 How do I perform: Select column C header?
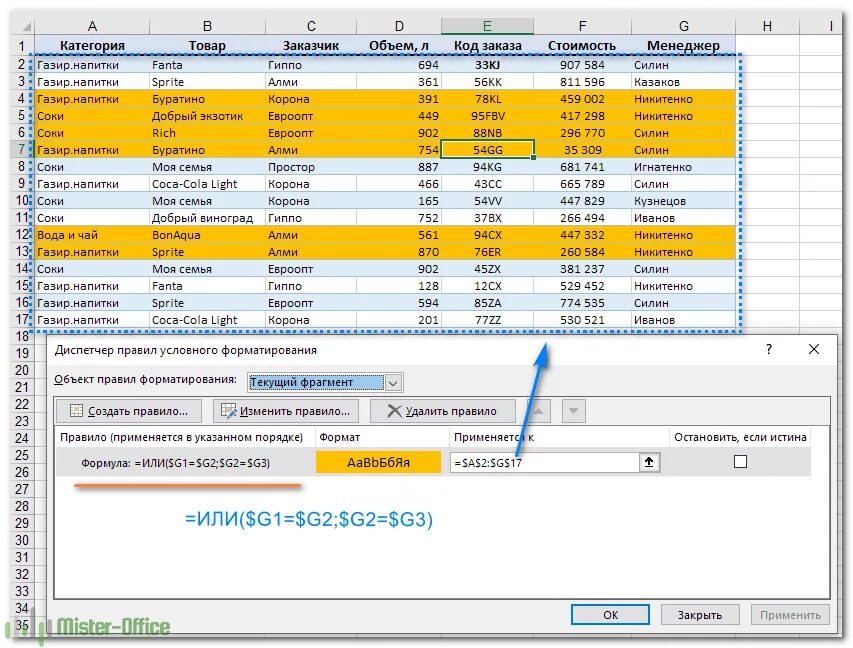click(x=311, y=26)
